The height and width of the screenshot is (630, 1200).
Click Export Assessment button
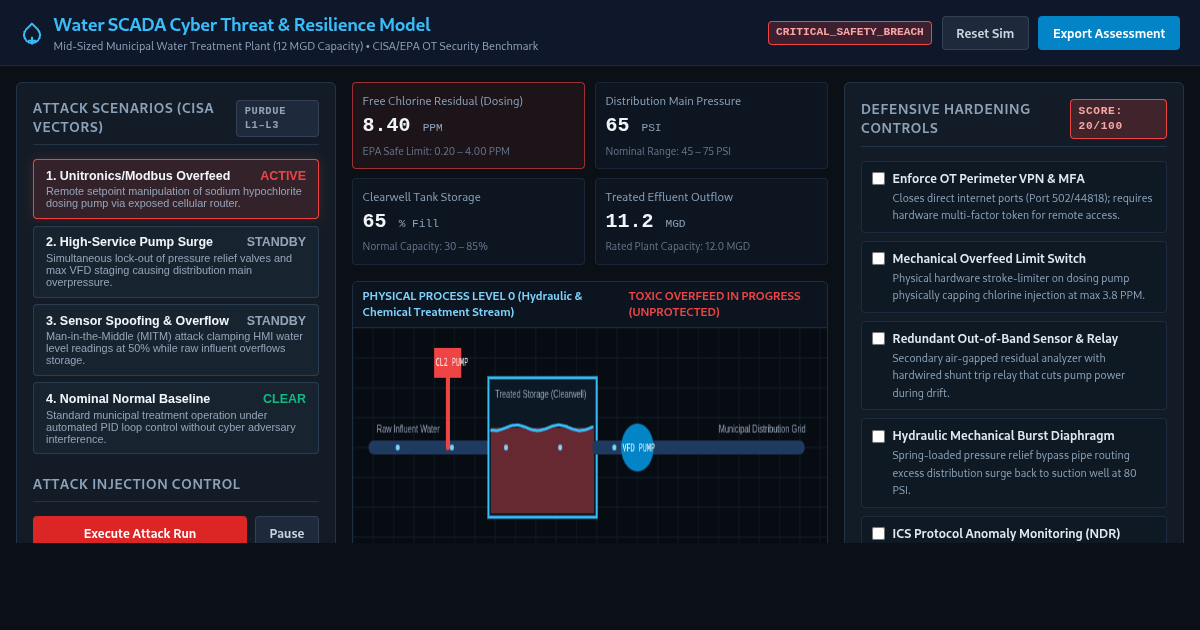pos(1109,33)
